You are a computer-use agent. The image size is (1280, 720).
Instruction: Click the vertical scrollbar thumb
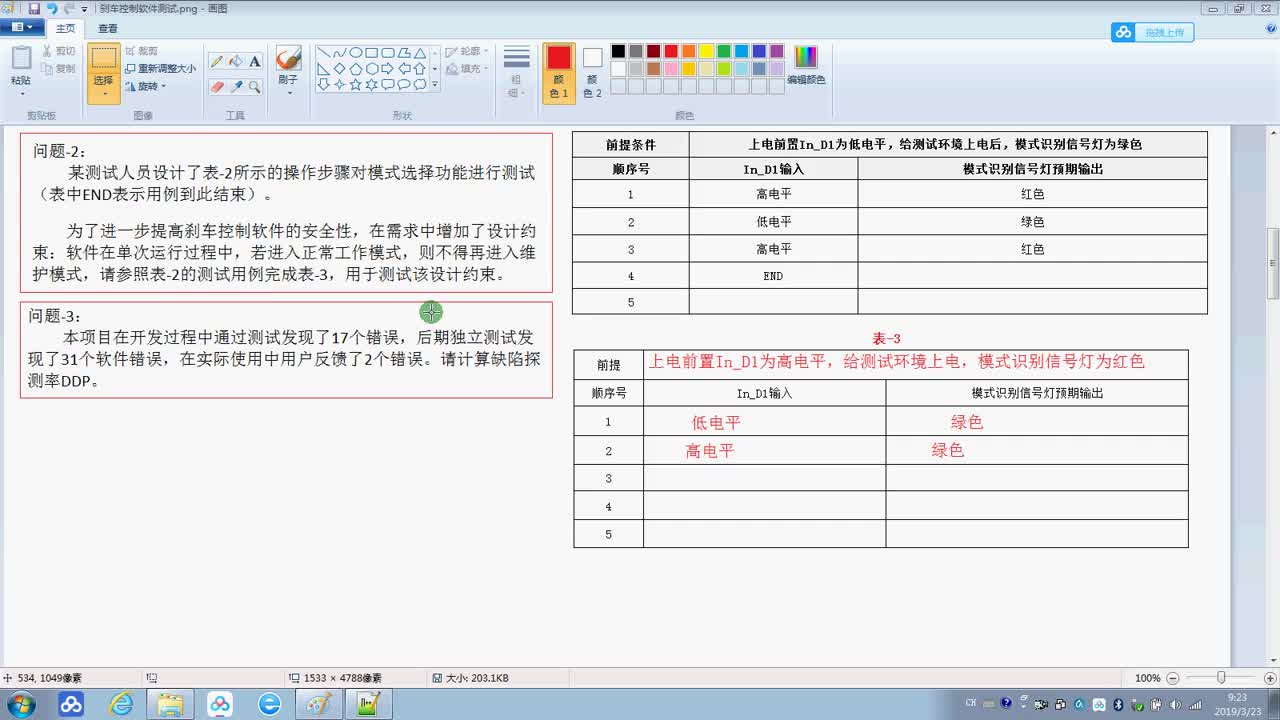click(1273, 263)
